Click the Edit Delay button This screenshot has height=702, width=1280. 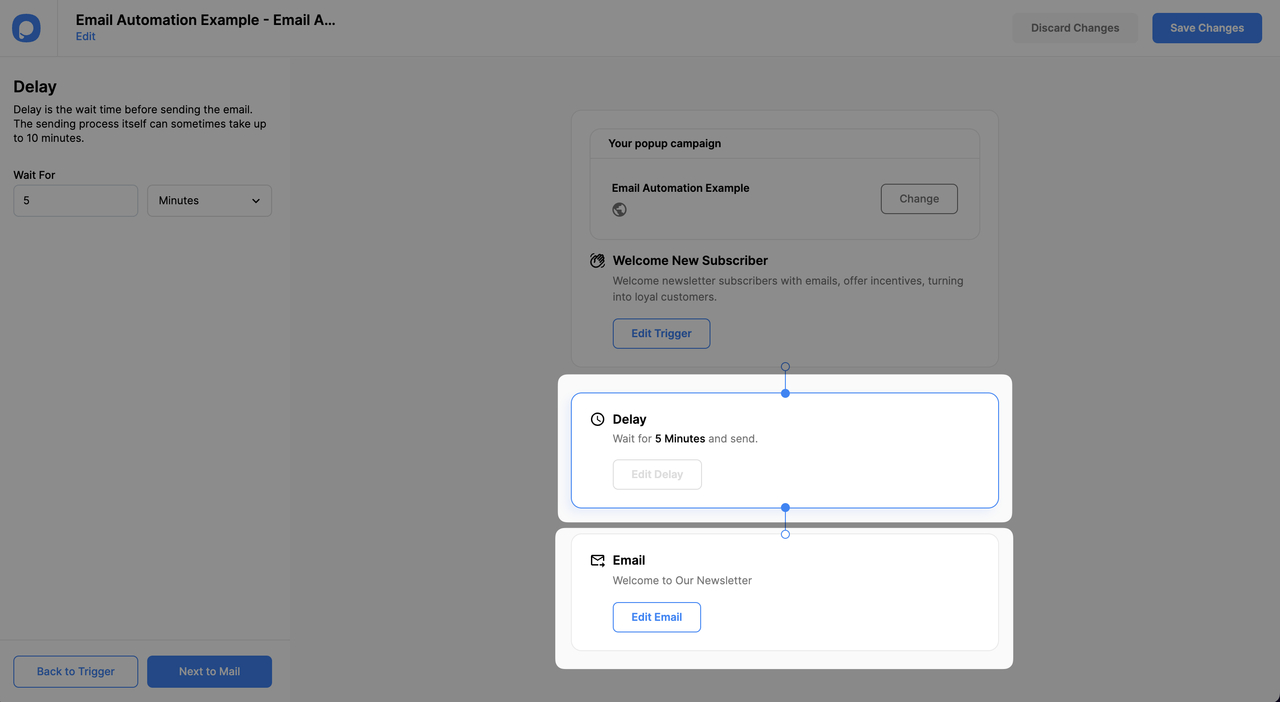[657, 474]
